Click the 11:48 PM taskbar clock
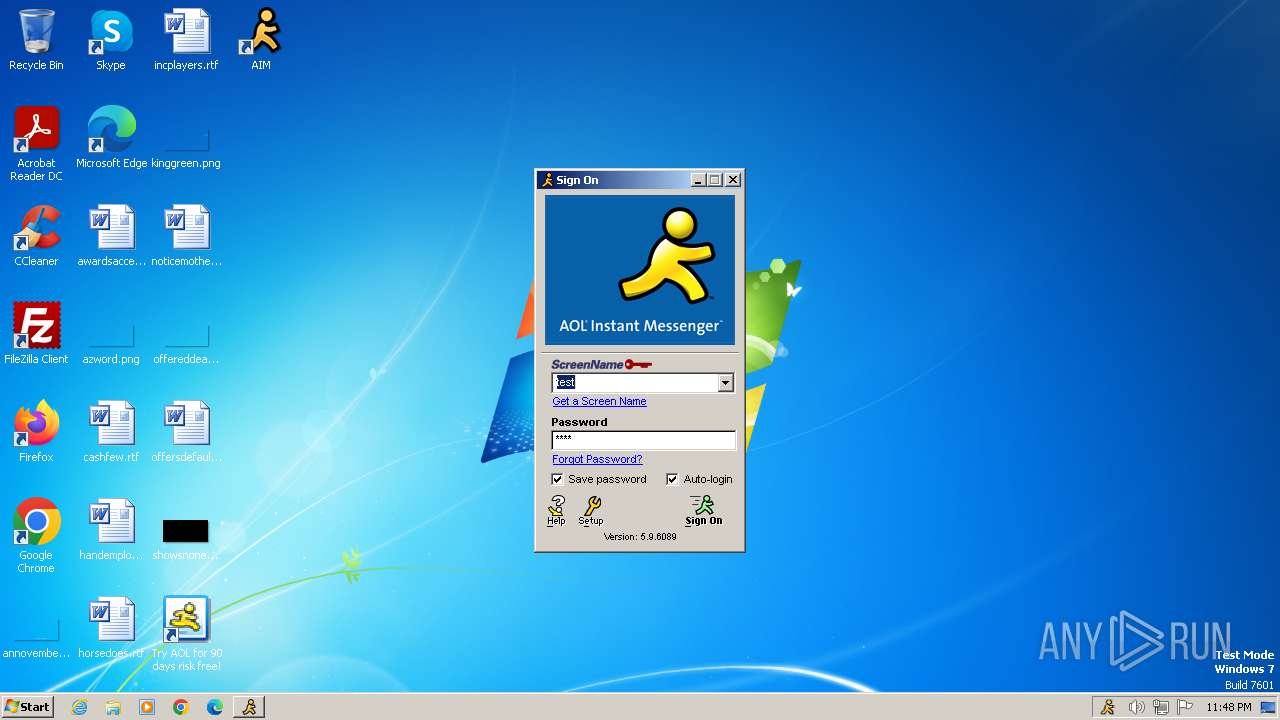The image size is (1280, 720). coord(1228,707)
